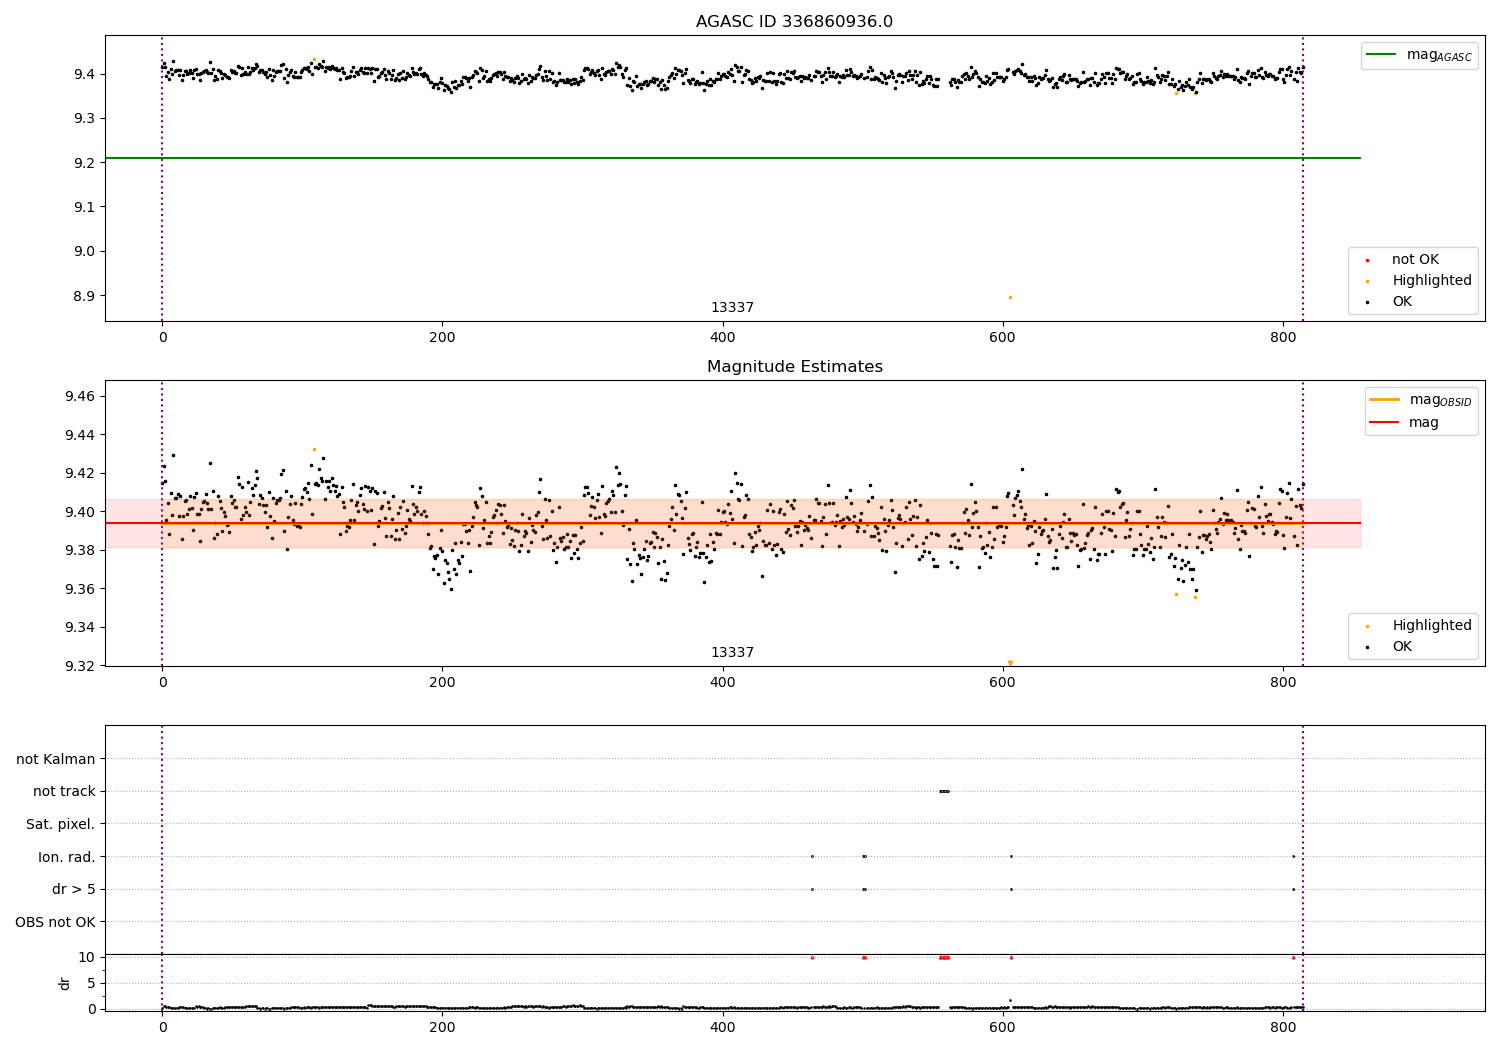Click the 9.36 y-axis tick label
This screenshot has width=1500, height=1050.
click(x=81, y=589)
